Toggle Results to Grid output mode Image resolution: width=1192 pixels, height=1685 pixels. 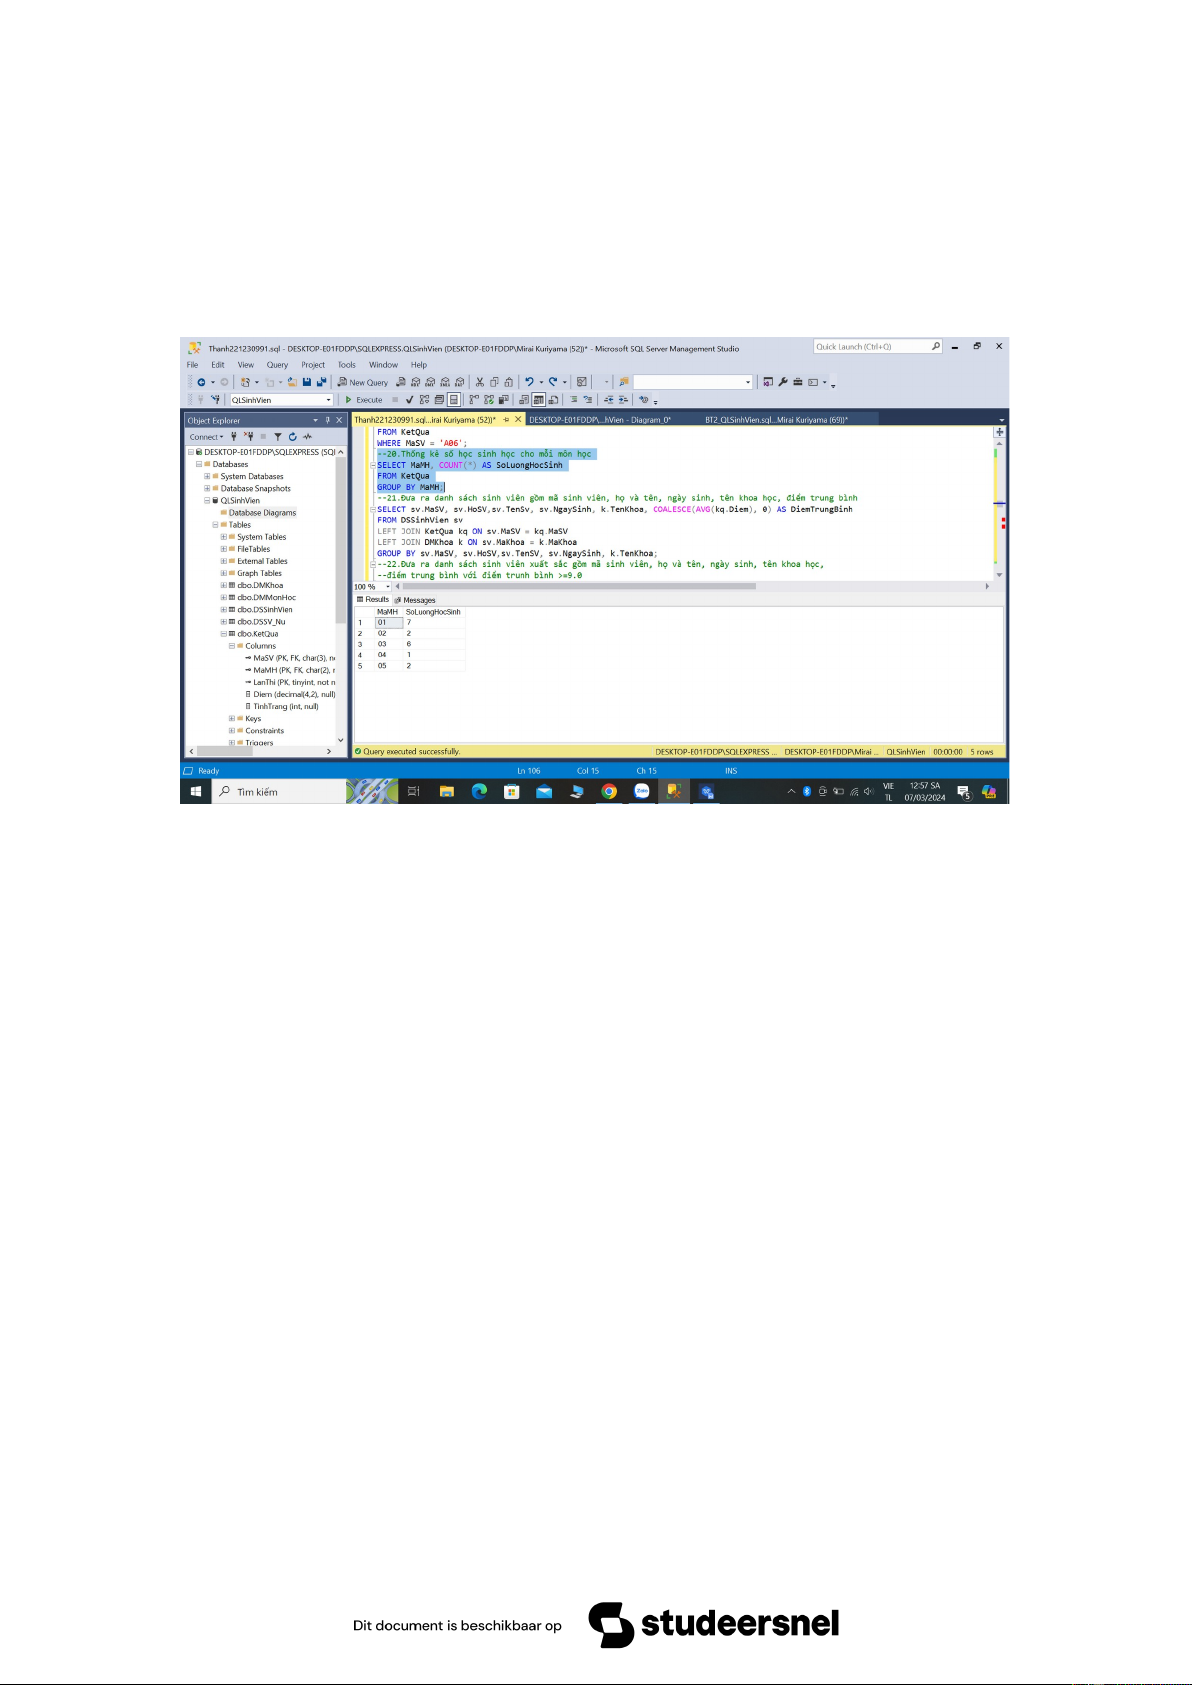(538, 400)
